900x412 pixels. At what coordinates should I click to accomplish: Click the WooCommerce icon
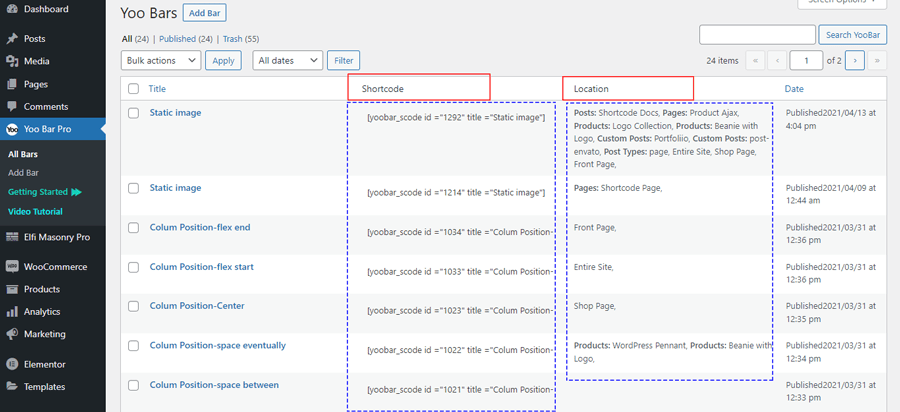[x=12, y=267]
